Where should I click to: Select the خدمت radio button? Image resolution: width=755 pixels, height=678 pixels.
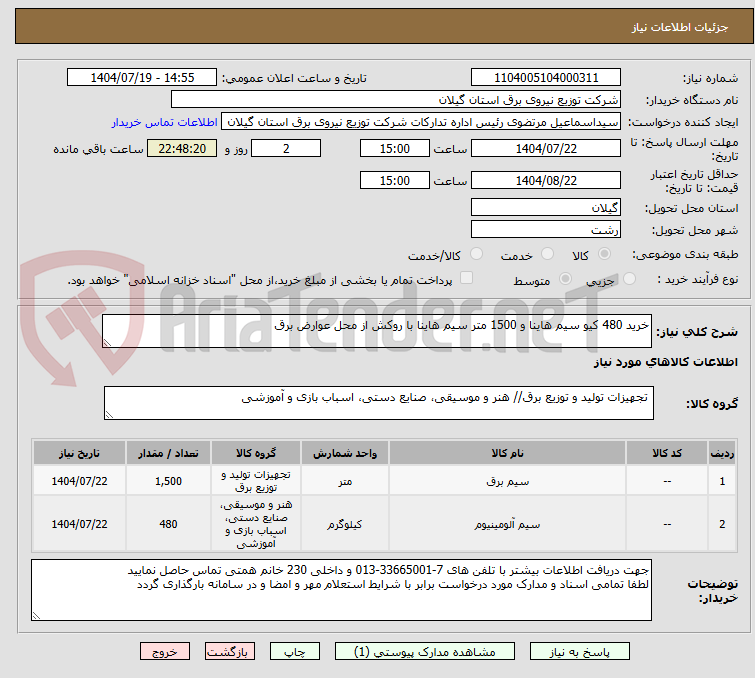tap(547, 254)
